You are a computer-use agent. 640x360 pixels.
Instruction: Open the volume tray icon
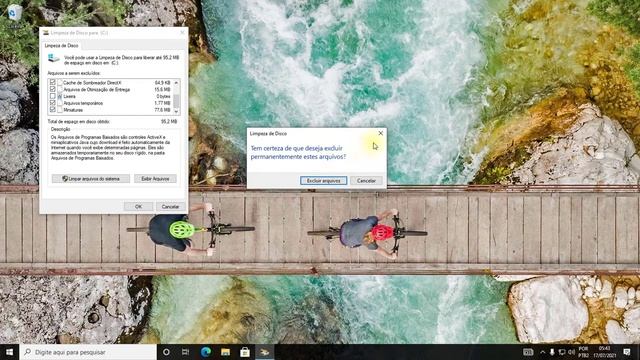pyautogui.click(x=571, y=352)
